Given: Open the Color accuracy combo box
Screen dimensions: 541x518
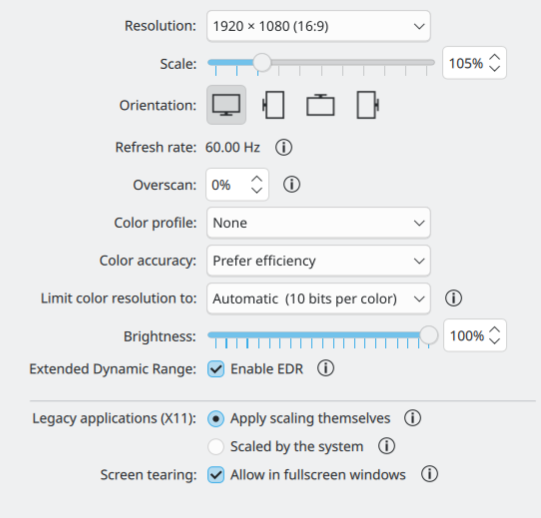Looking at the screenshot, I should tap(318, 261).
